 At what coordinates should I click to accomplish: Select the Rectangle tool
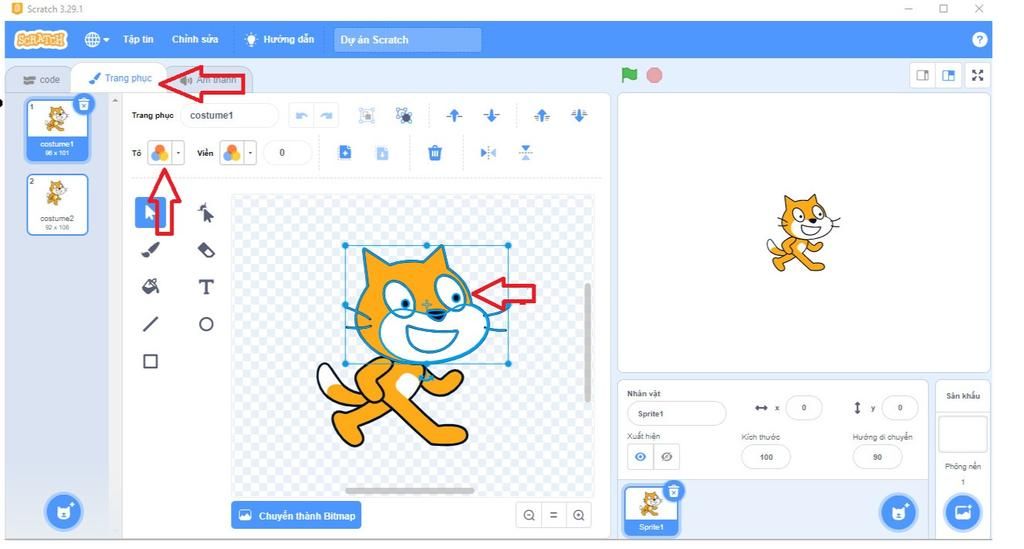[150, 361]
